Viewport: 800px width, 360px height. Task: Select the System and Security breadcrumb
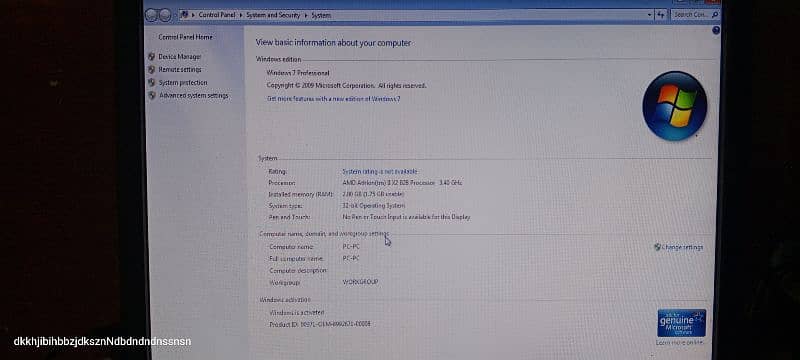coord(273,15)
